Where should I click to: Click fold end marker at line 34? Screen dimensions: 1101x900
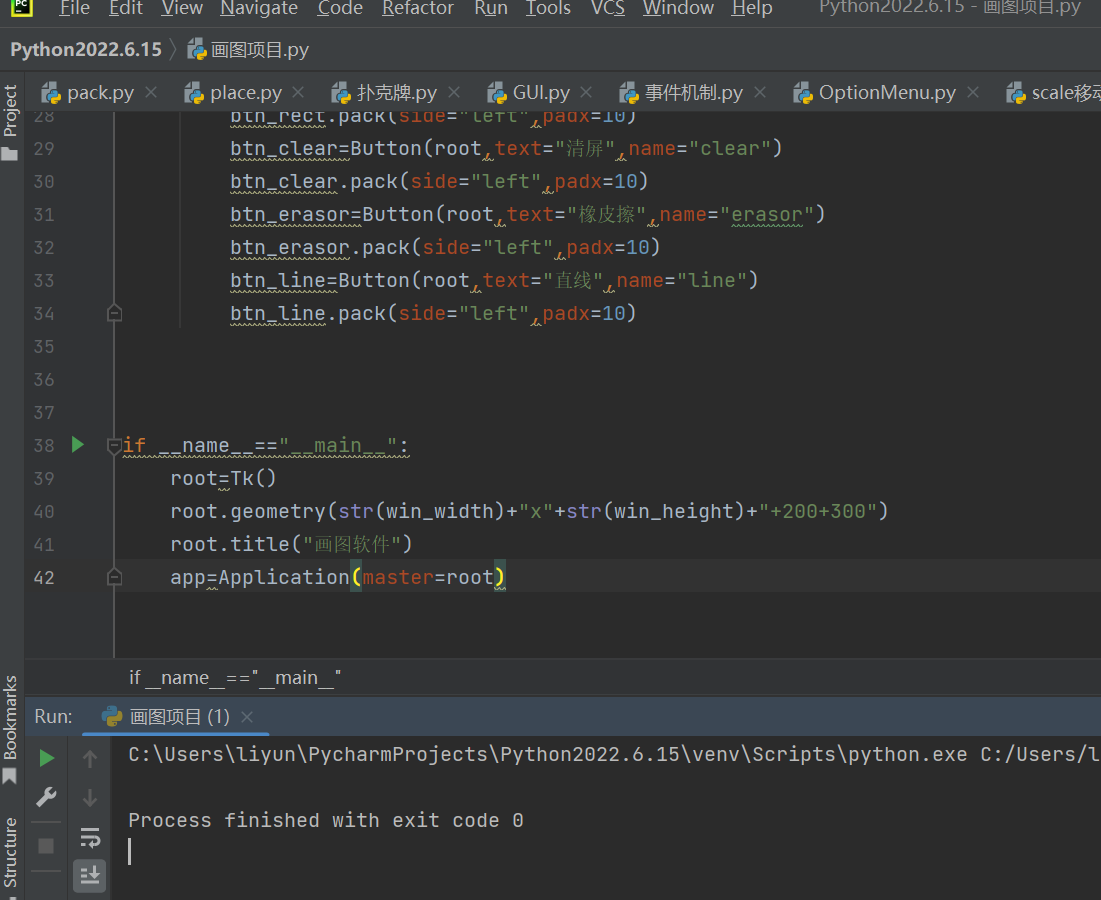pos(114,313)
